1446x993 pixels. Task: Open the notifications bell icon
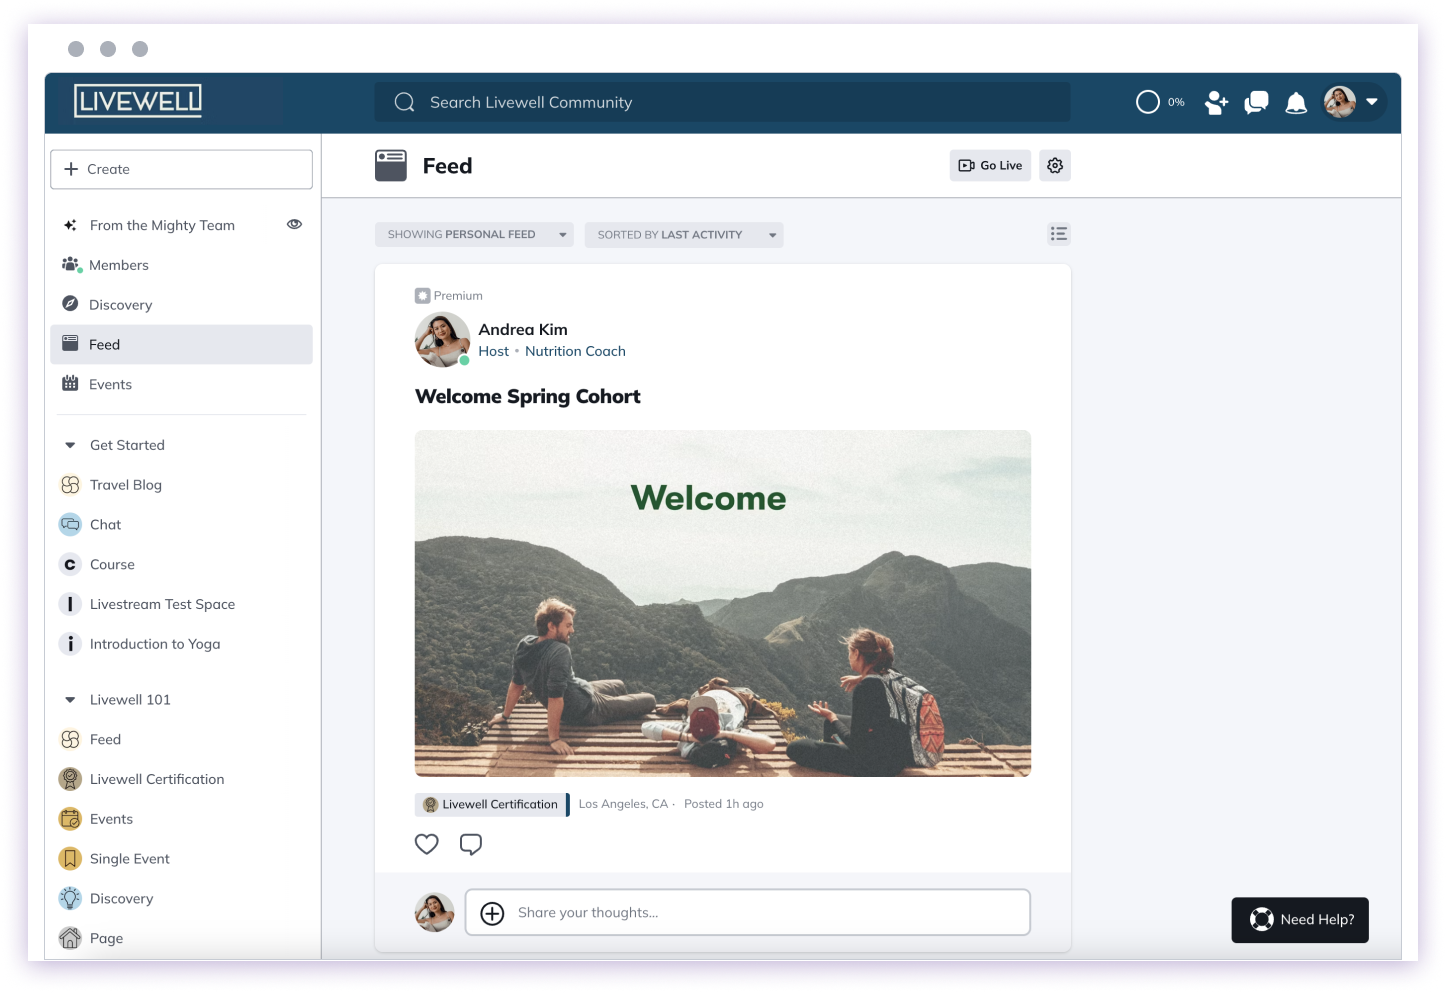pos(1296,102)
